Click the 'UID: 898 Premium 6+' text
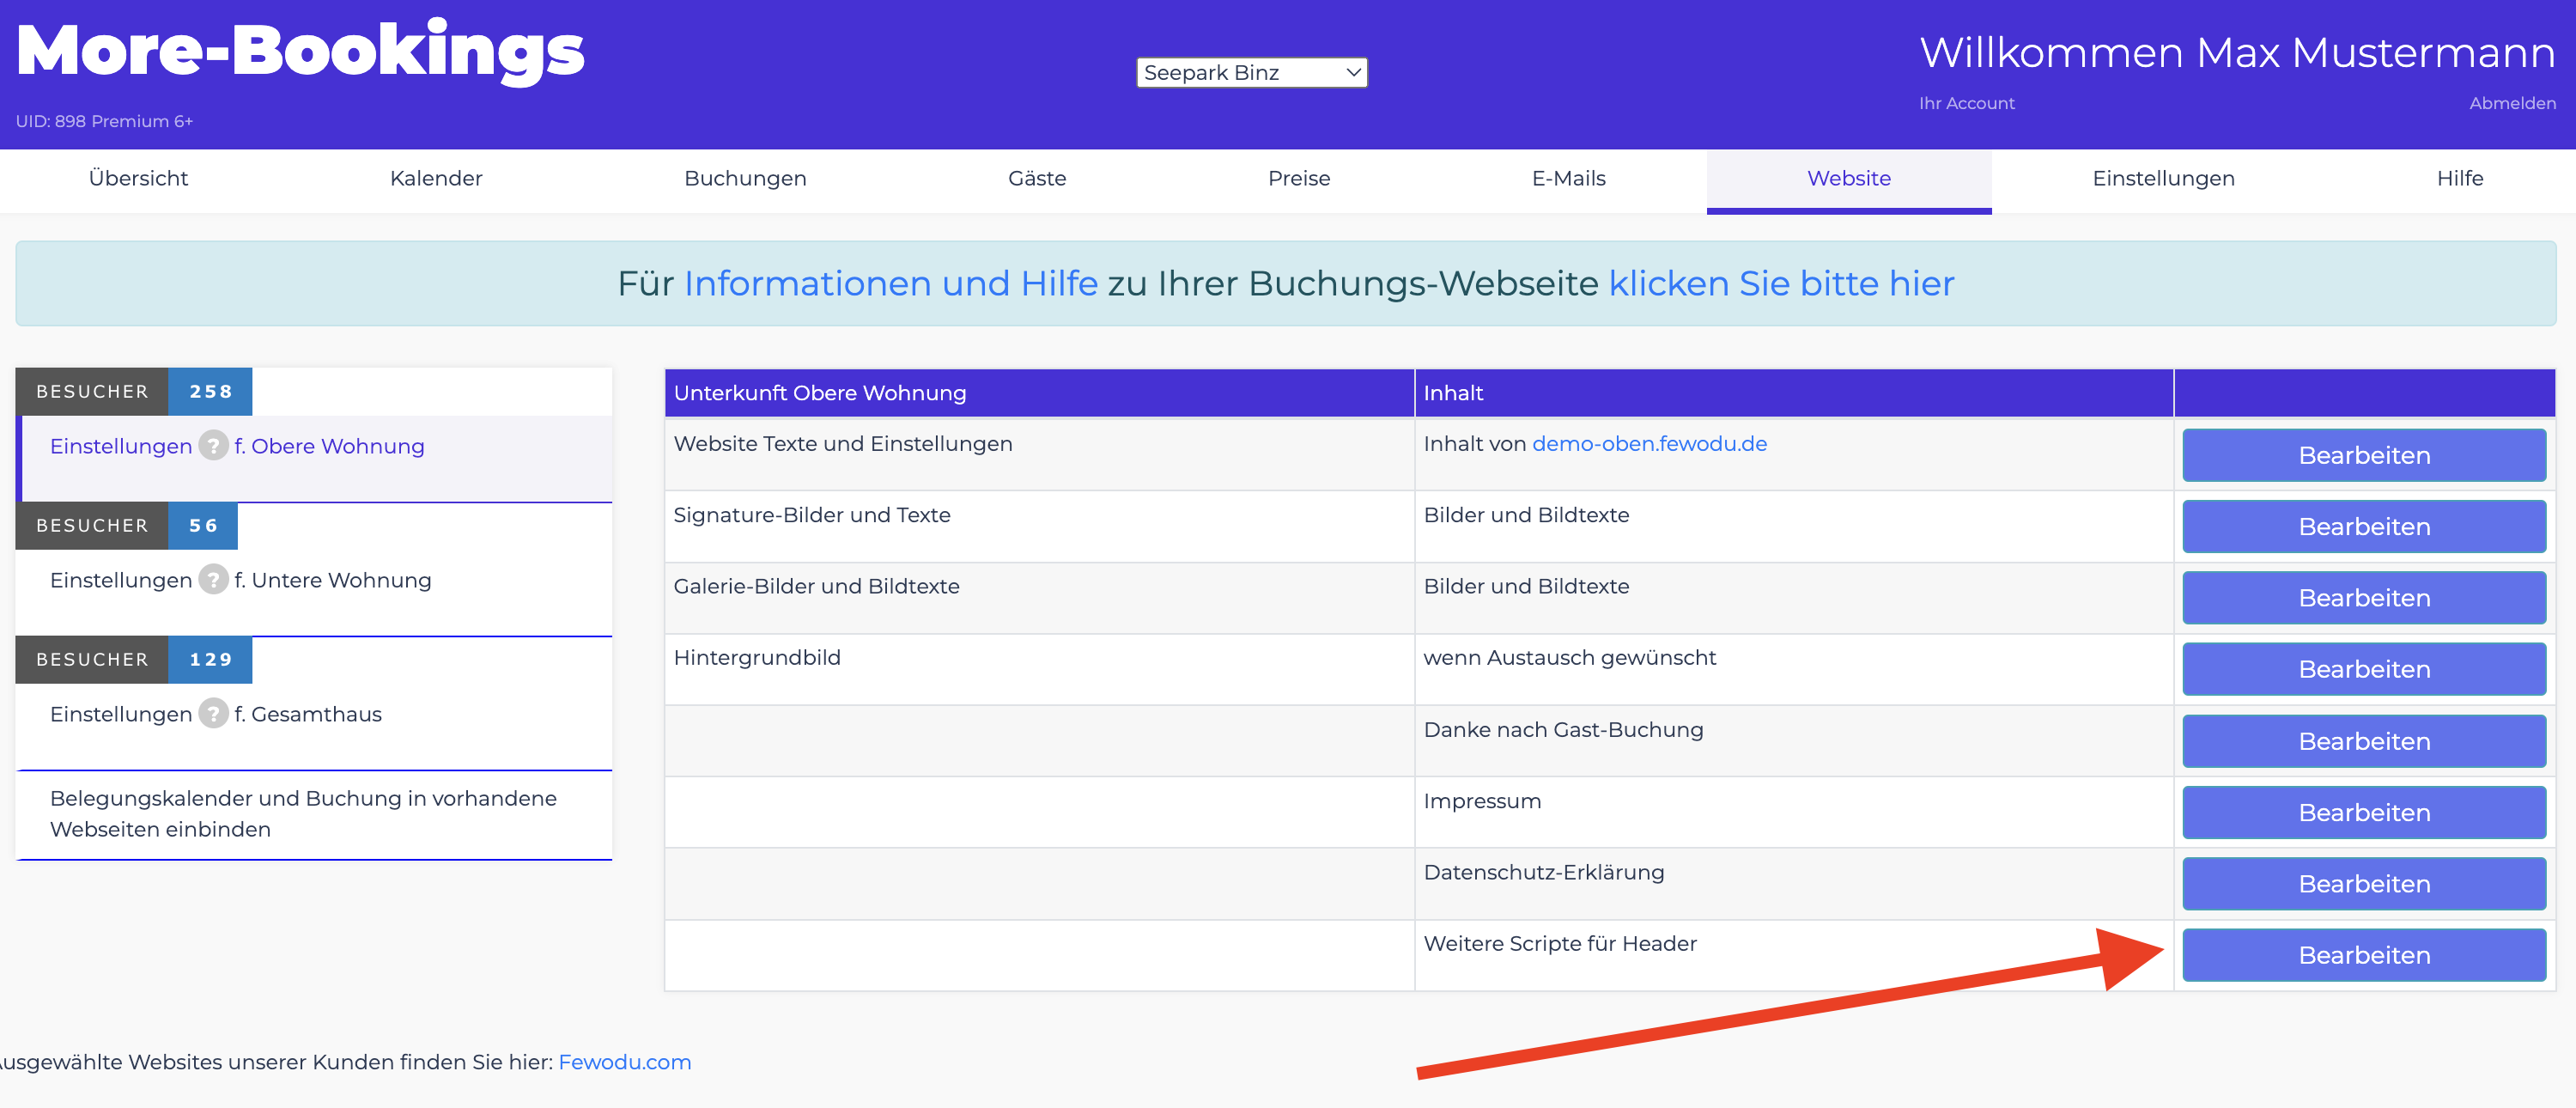Viewport: 2576px width, 1108px height. 104,121
